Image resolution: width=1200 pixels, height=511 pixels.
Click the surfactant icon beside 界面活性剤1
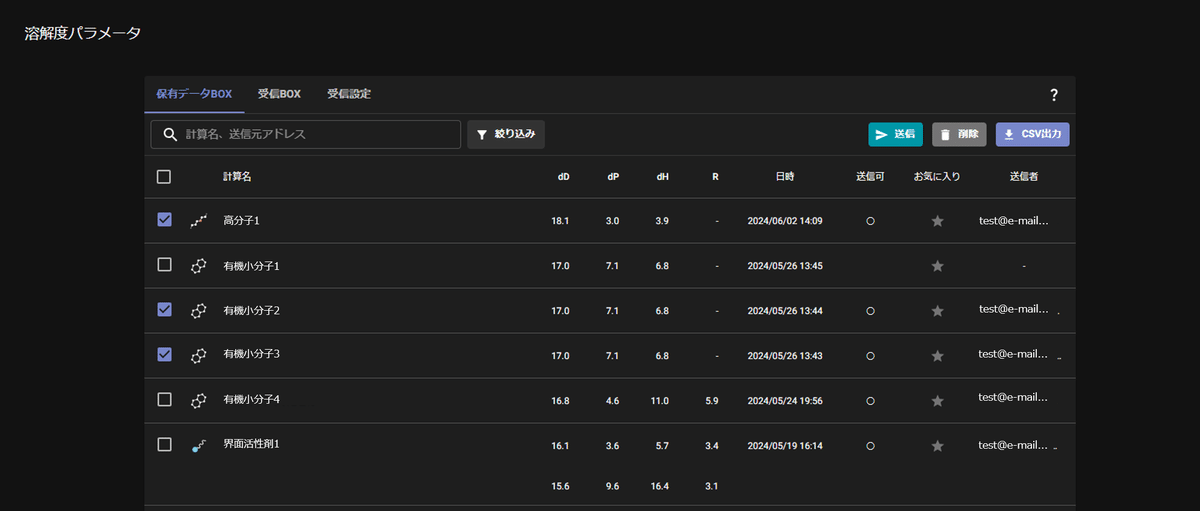pos(199,445)
